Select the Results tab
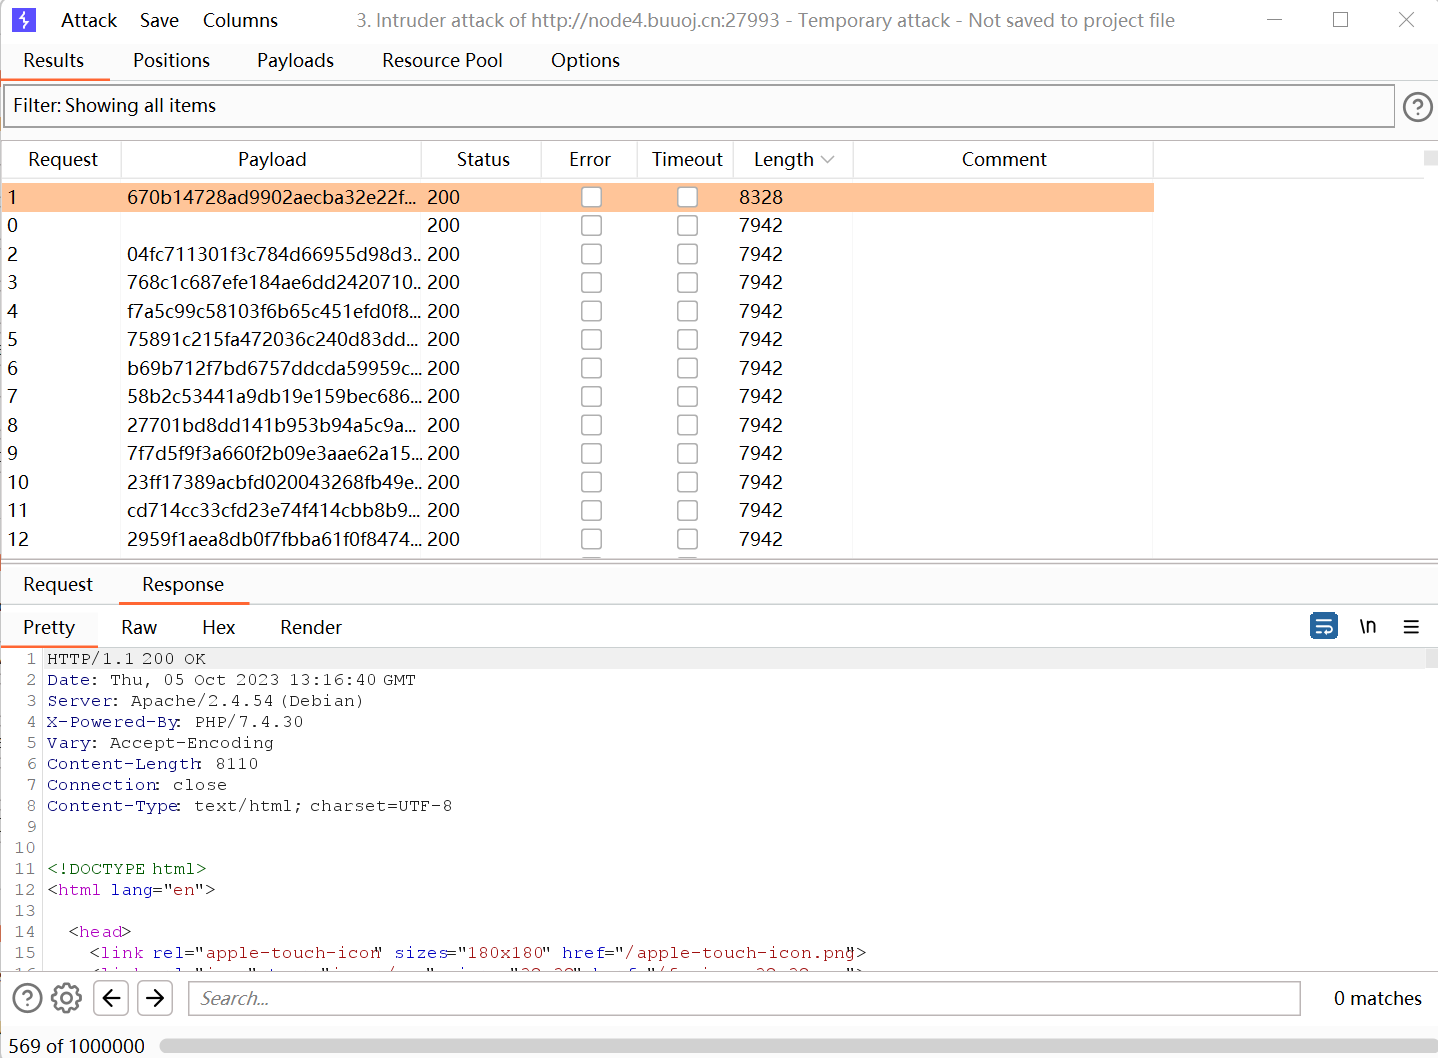This screenshot has width=1438, height=1058. 54,61
